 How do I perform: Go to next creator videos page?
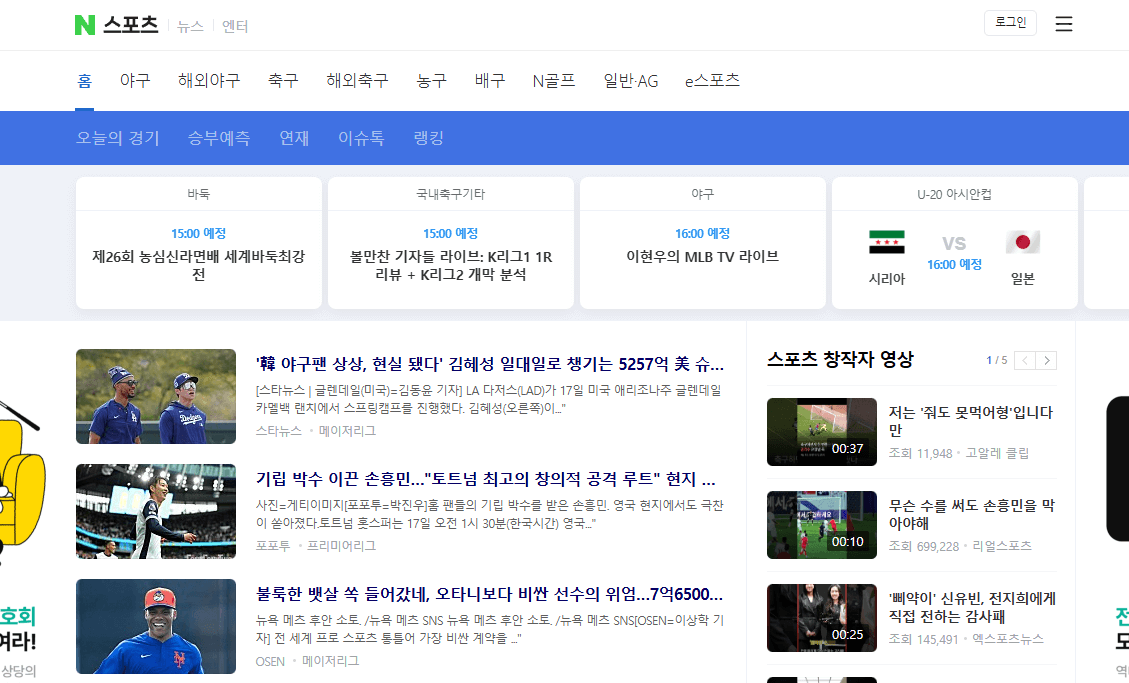1046,361
